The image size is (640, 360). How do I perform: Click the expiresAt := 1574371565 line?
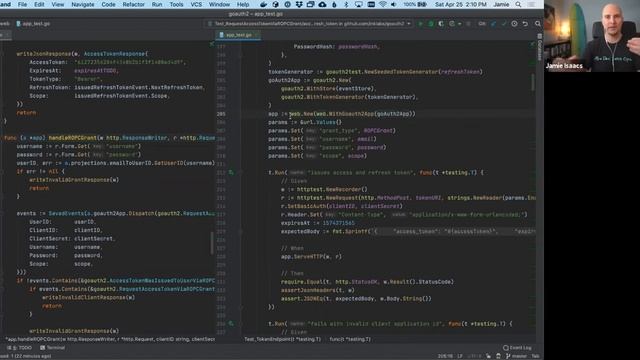pos(318,223)
